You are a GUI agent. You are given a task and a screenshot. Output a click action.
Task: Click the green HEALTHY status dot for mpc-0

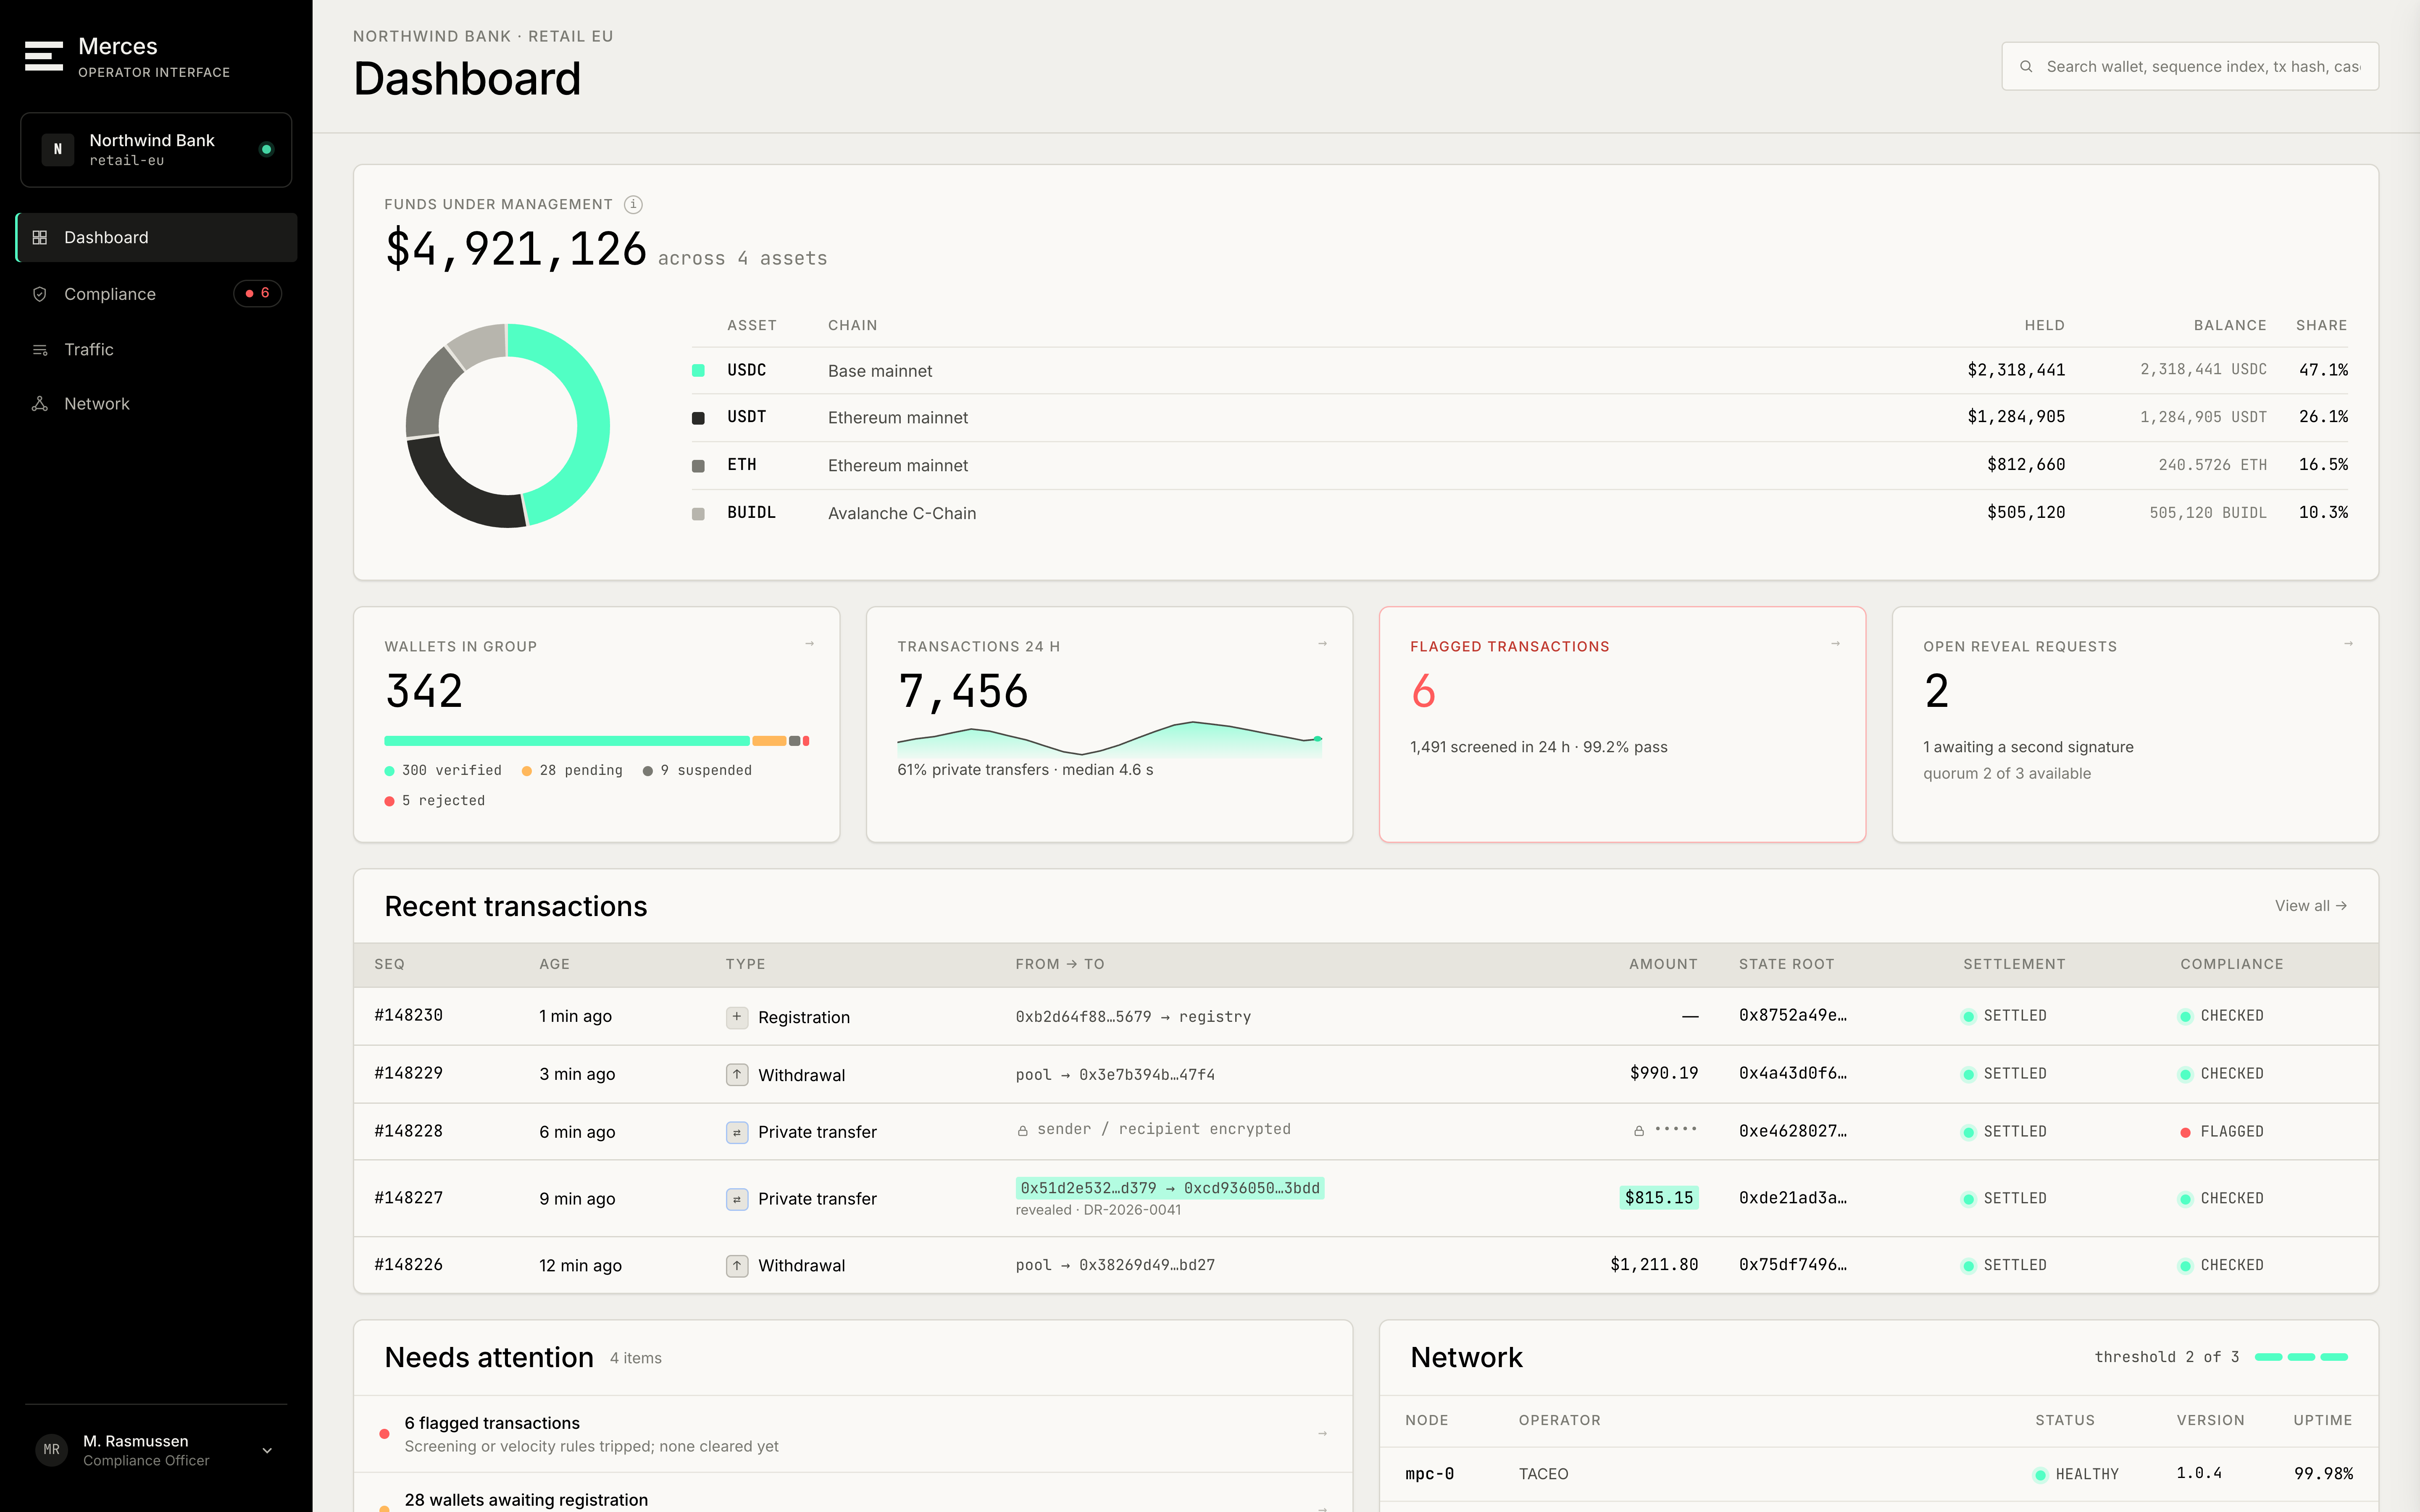(x=2040, y=1475)
